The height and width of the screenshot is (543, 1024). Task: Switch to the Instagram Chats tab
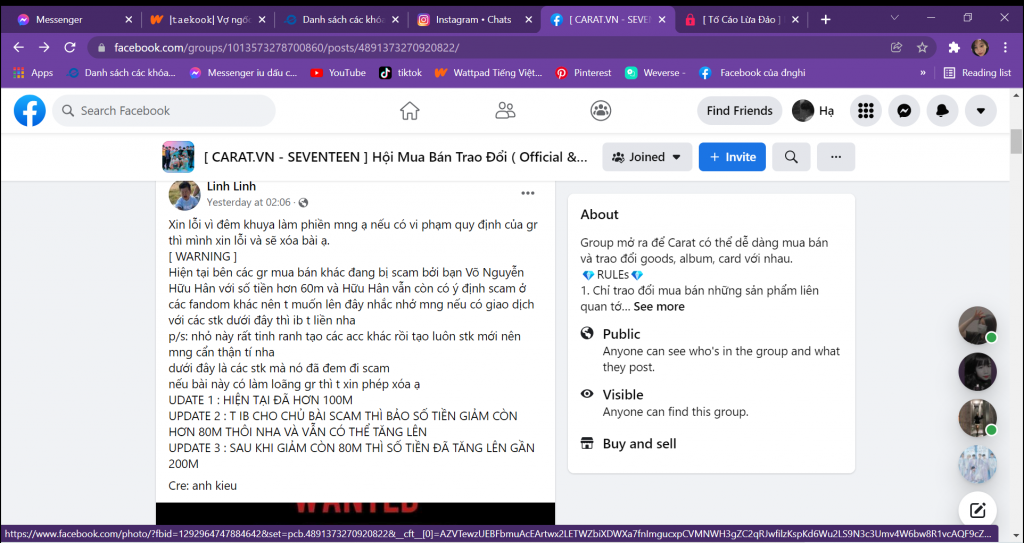click(x=474, y=20)
